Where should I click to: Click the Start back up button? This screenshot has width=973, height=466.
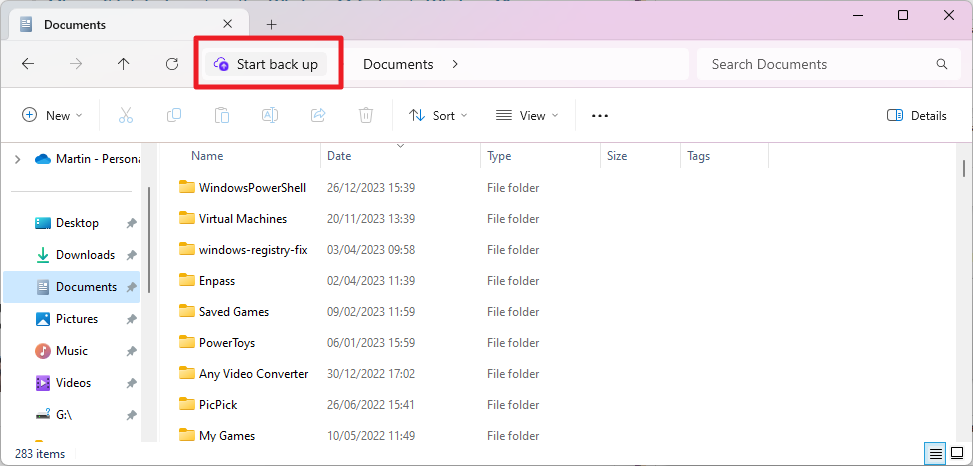click(x=266, y=64)
